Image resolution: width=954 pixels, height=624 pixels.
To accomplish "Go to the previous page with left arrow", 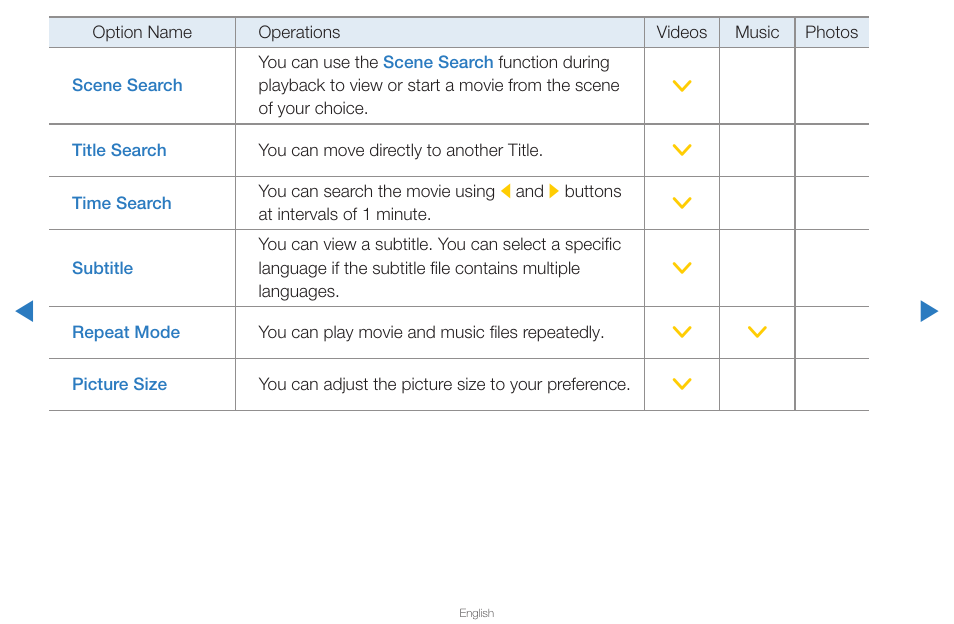I will 24,311.
